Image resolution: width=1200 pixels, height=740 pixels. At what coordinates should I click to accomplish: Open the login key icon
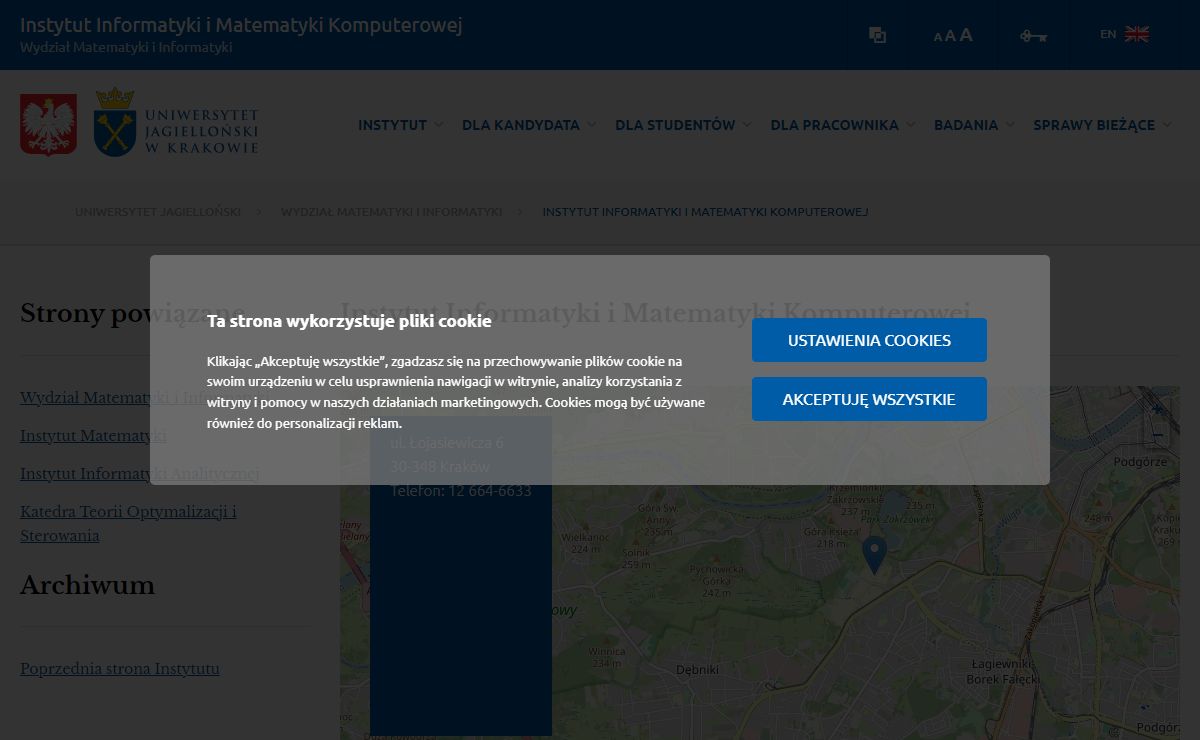(x=1033, y=36)
